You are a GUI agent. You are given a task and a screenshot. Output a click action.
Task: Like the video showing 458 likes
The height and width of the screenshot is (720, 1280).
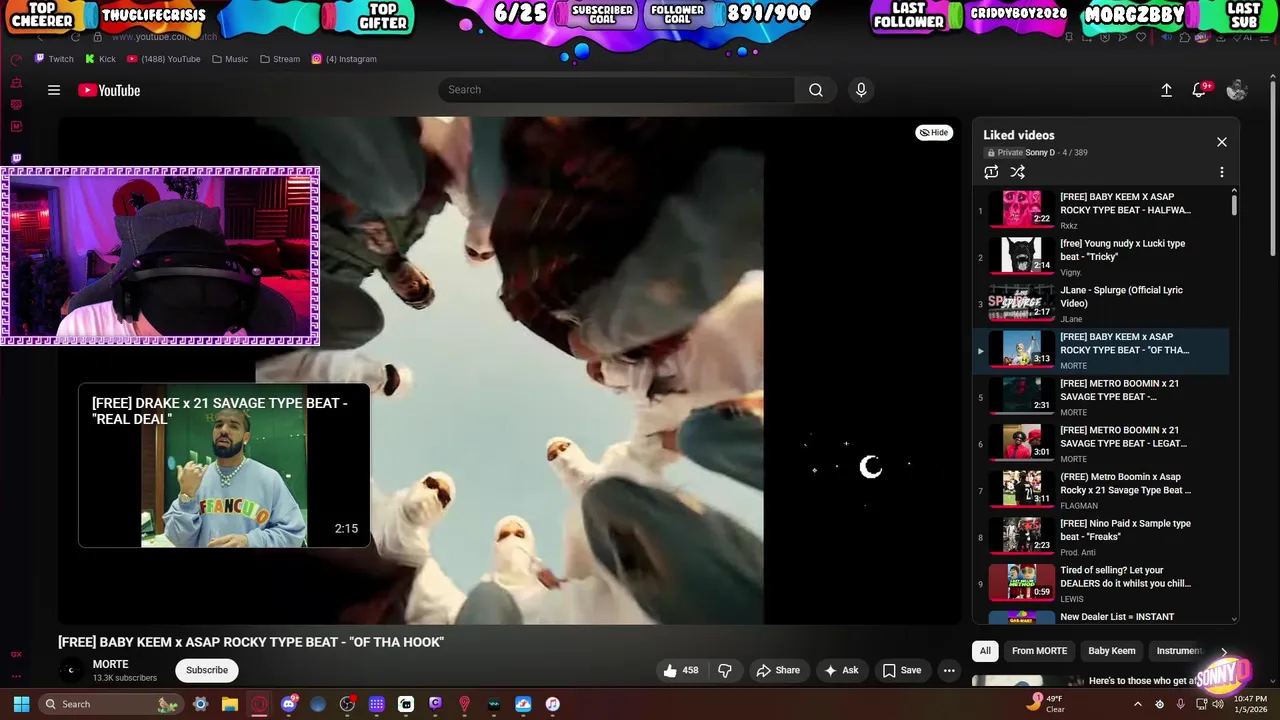[x=681, y=670]
